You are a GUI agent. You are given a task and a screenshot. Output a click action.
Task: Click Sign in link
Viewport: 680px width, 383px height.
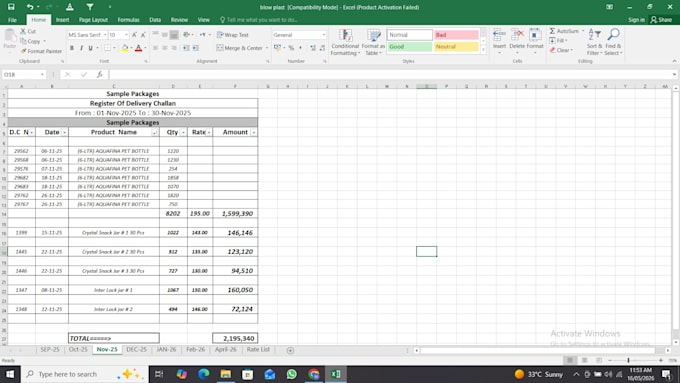click(x=636, y=20)
